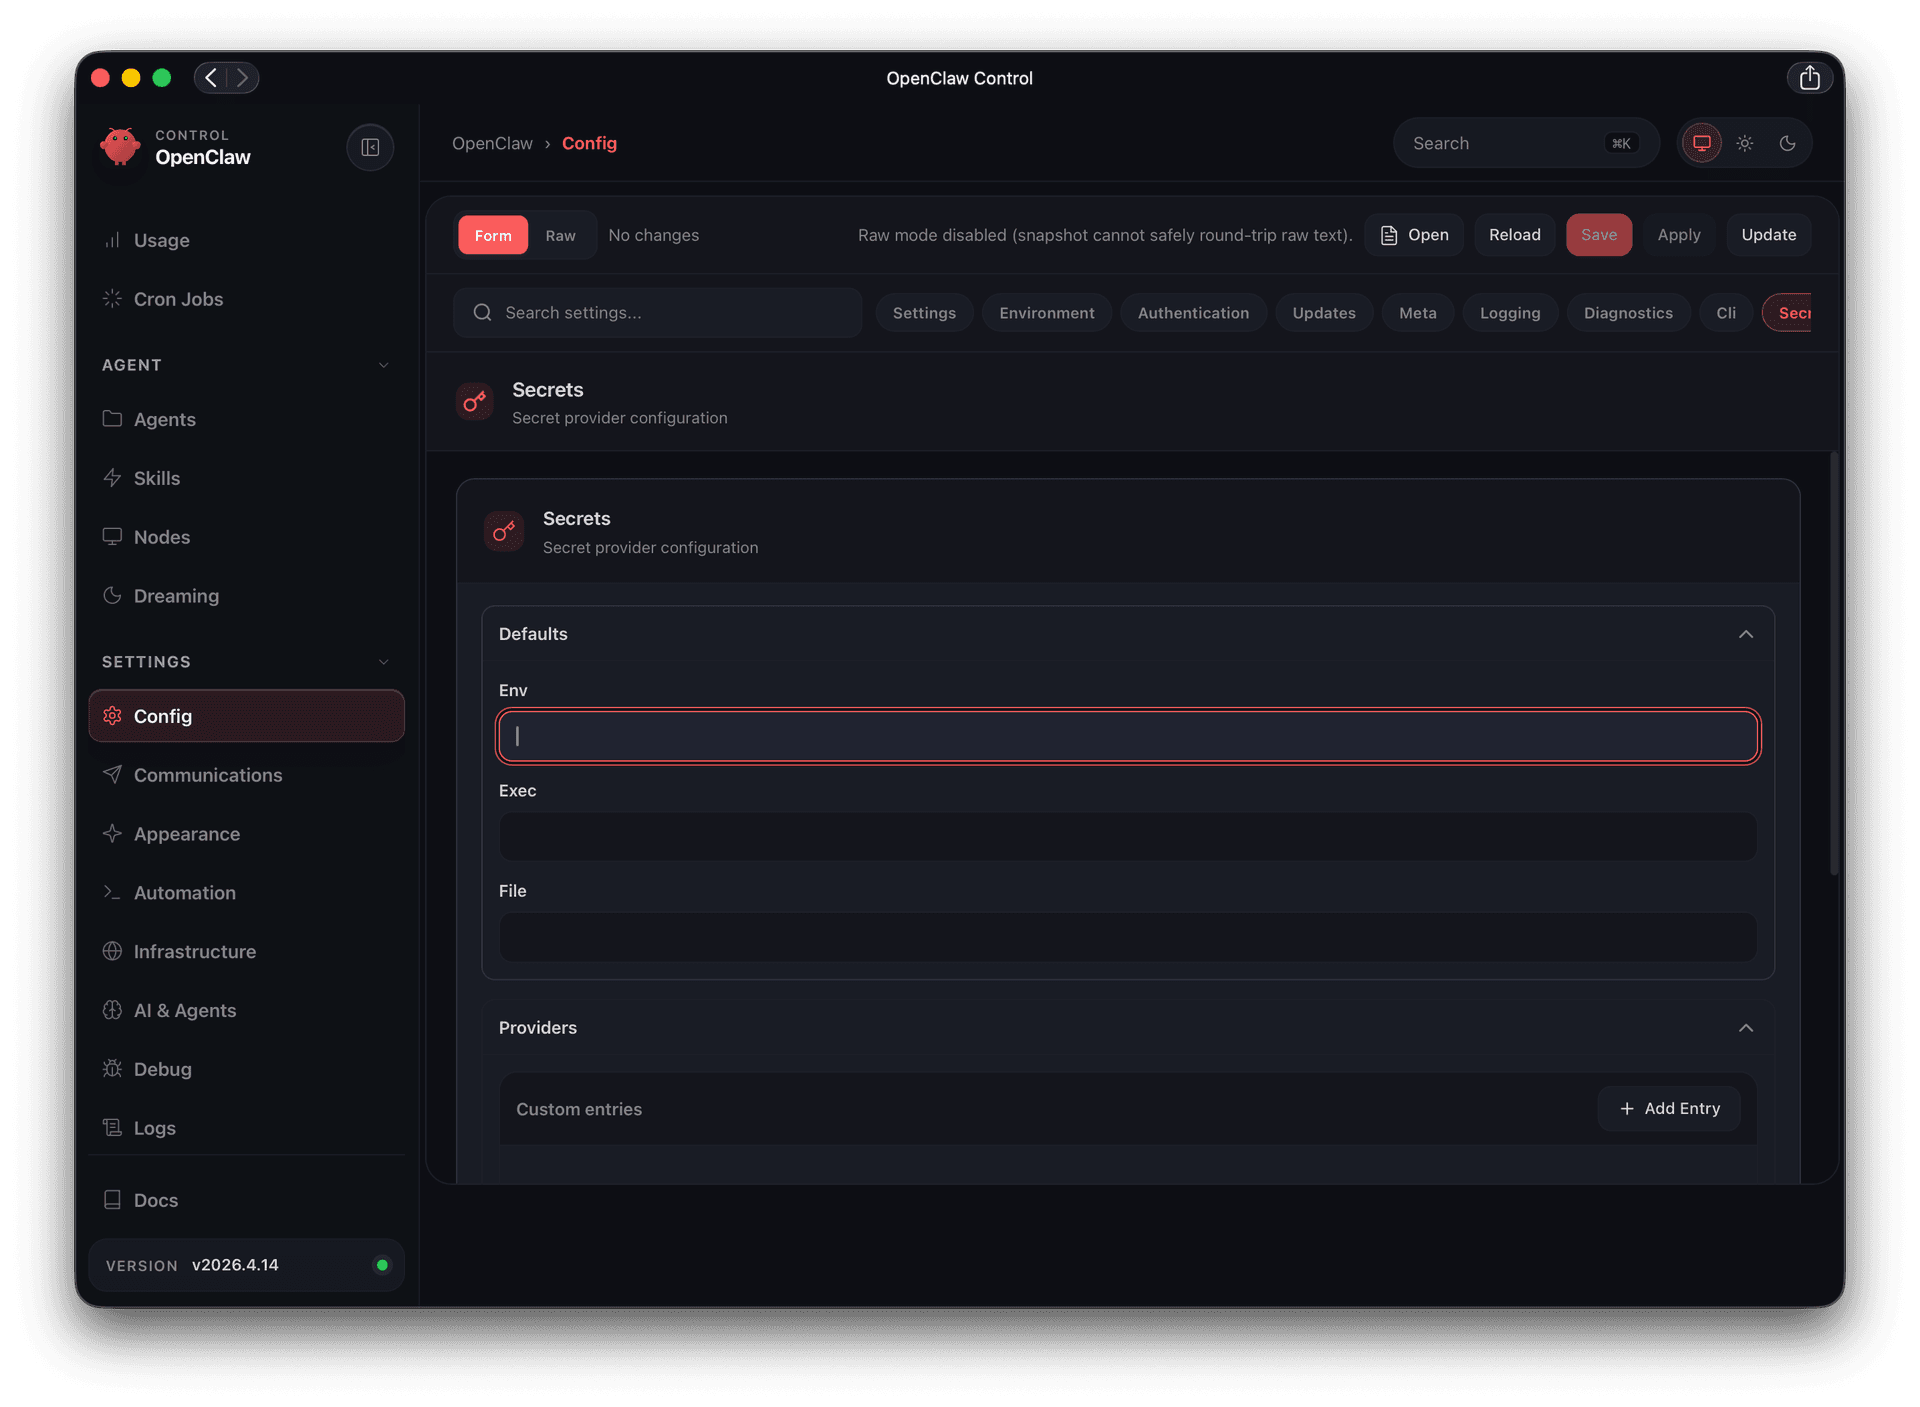
Task: Collapse the sidebar panel icon
Action: [x=370, y=147]
